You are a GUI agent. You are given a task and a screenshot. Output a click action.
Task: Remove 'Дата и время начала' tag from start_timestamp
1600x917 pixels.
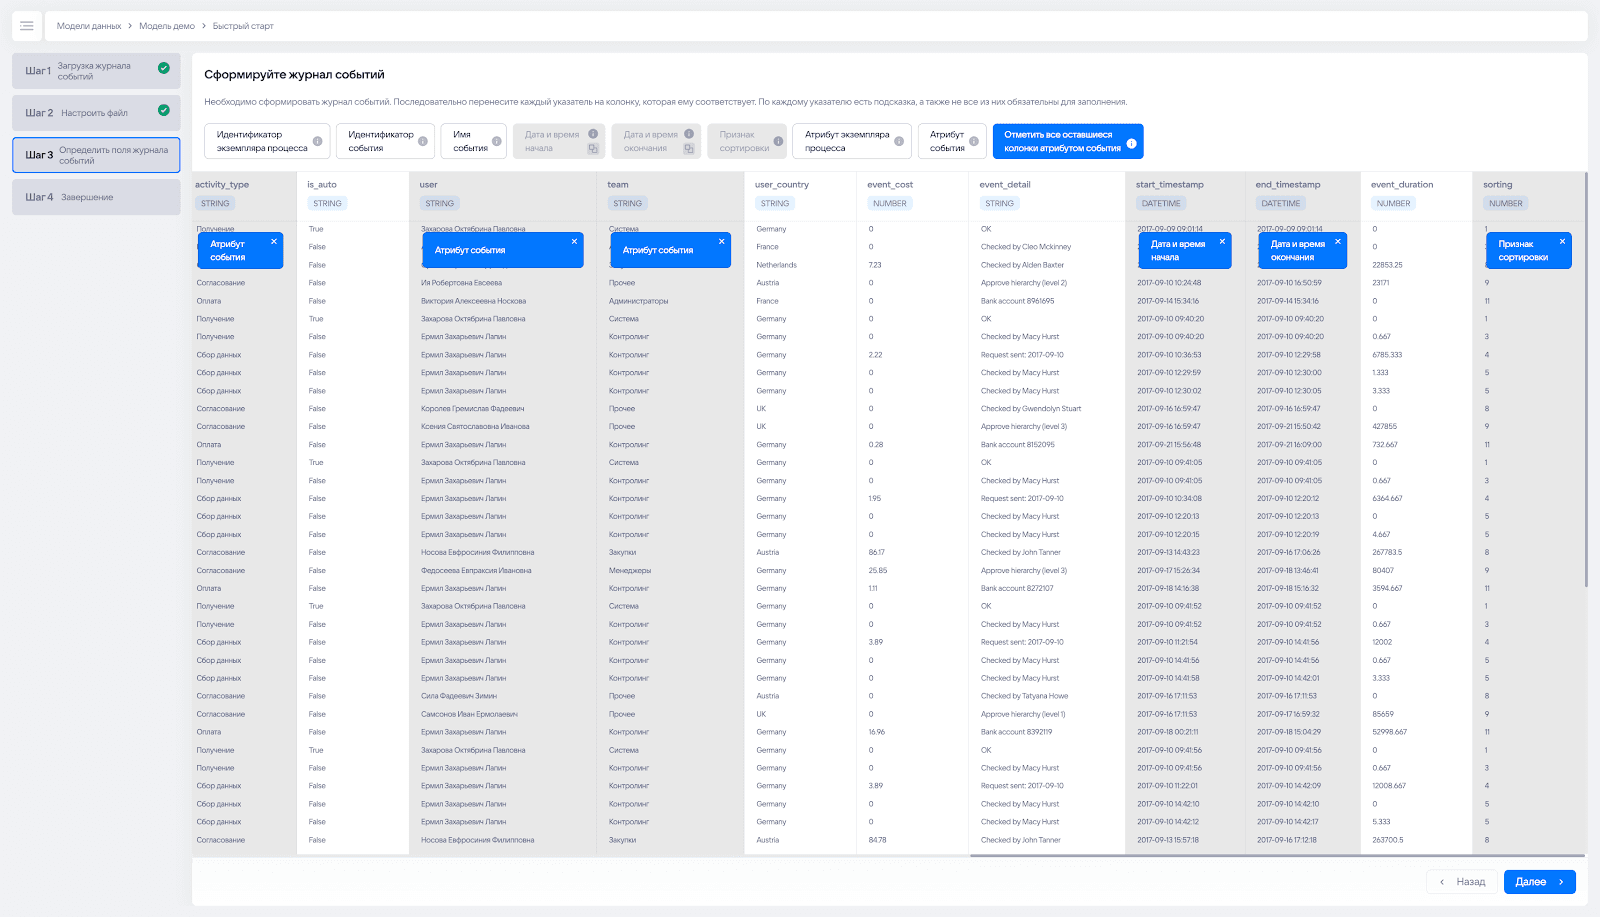1222,241
